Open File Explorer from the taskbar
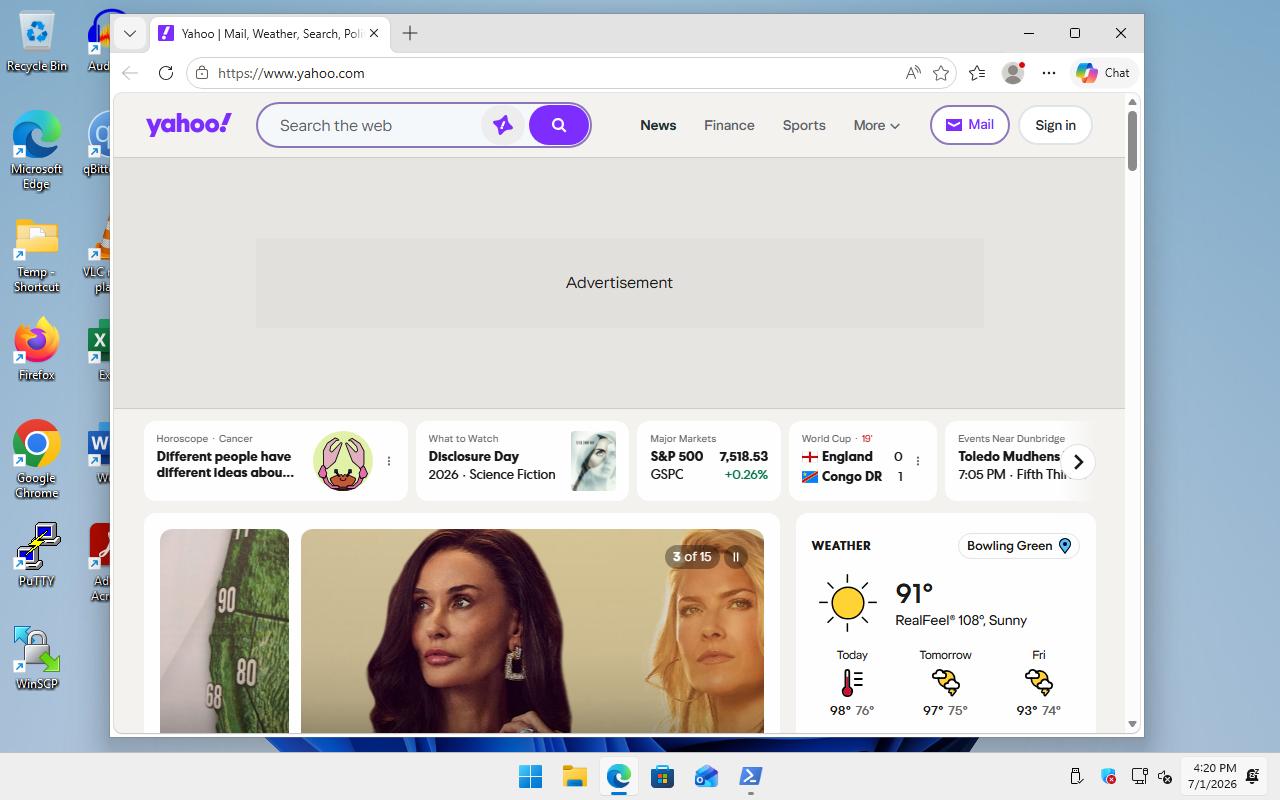The height and width of the screenshot is (800, 1280). click(574, 776)
